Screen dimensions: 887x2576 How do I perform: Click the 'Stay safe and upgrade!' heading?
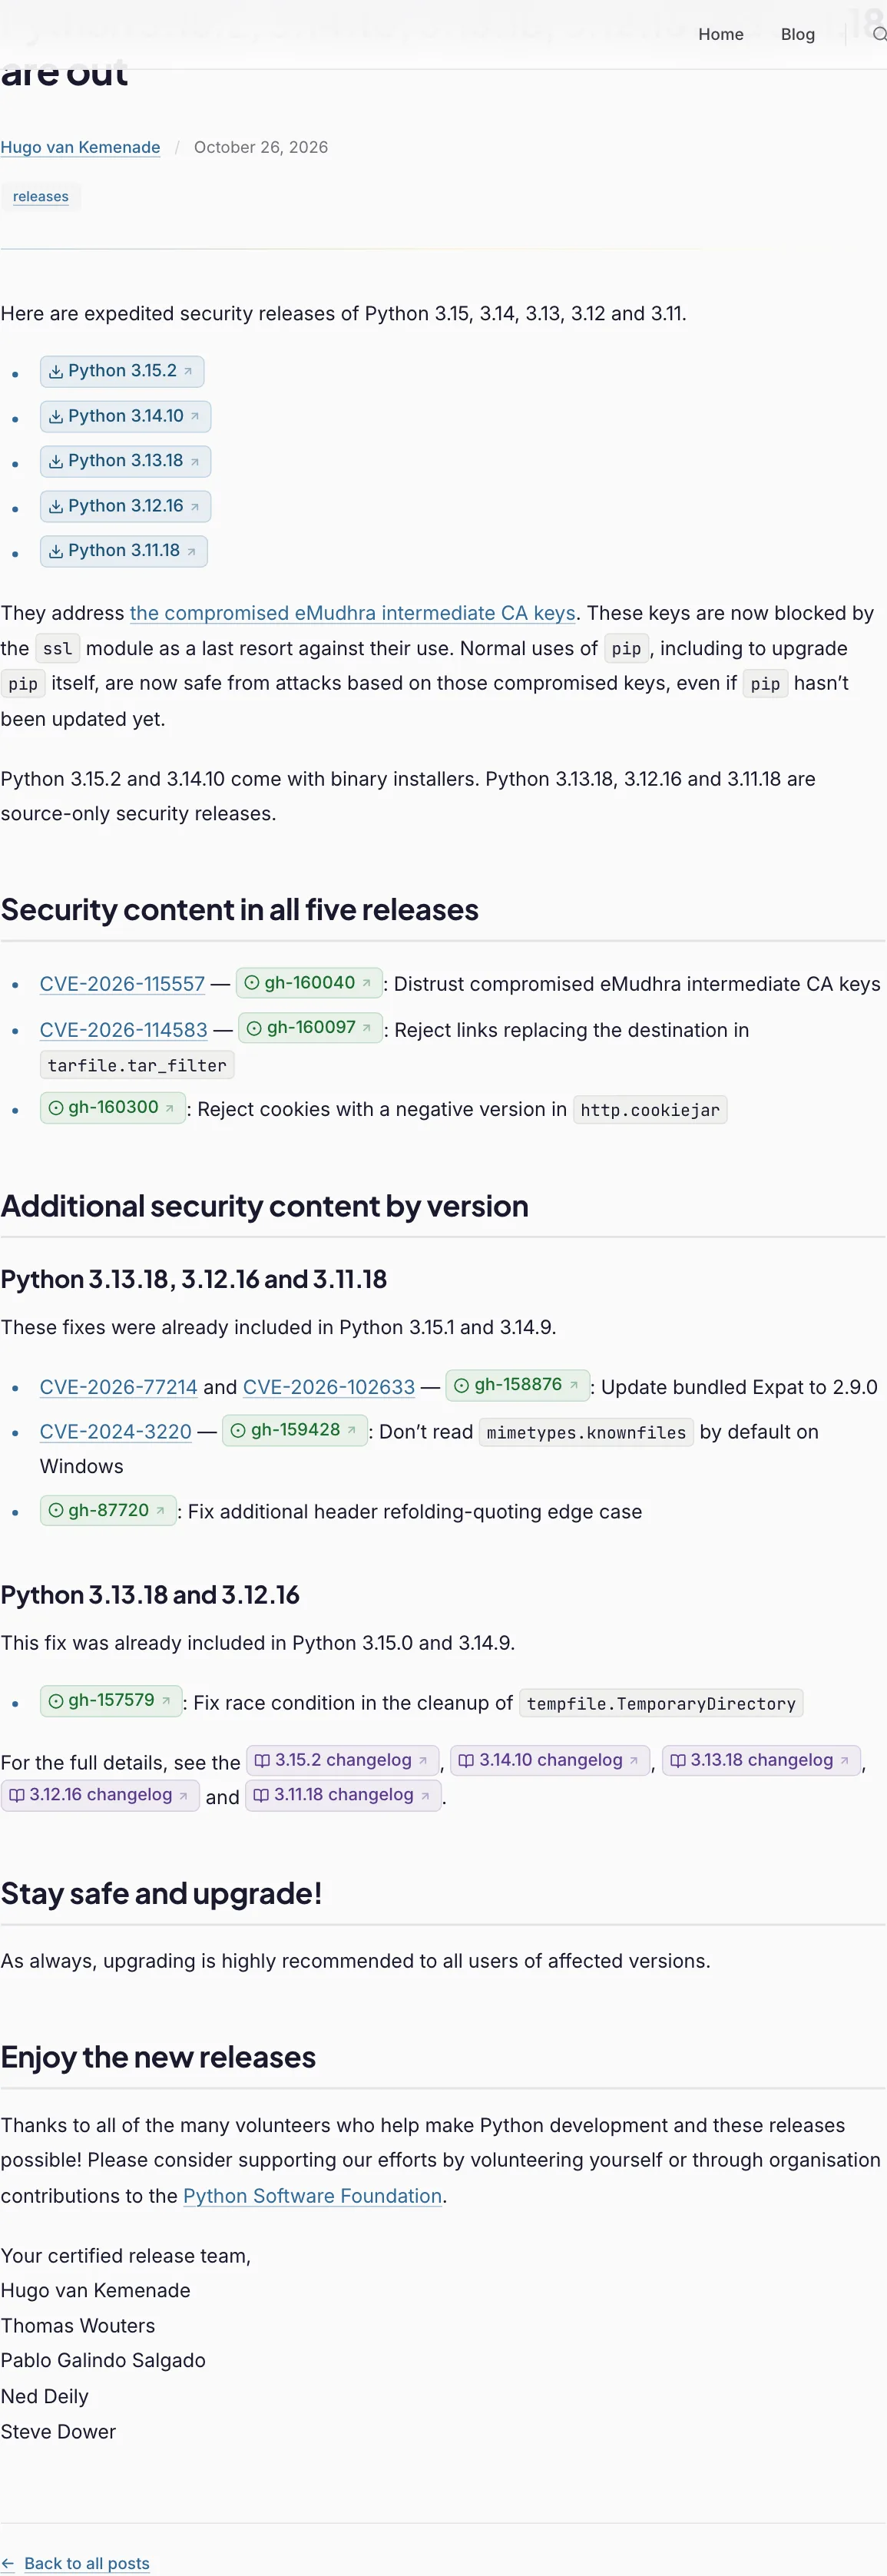pyautogui.click(x=161, y=1894)
